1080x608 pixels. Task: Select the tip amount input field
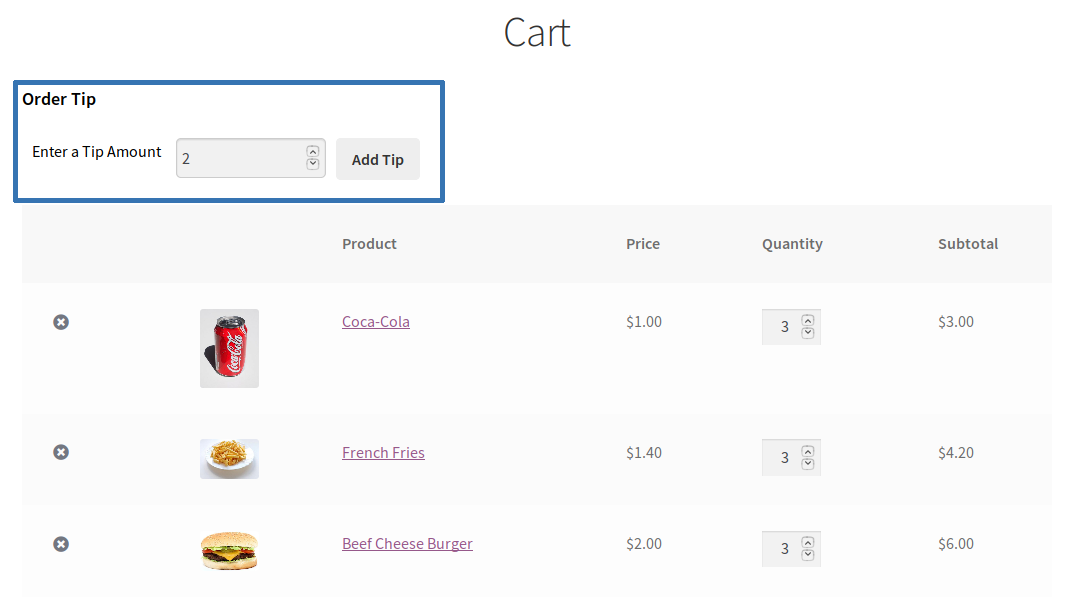pyautogui.click(x=240, y=158)
